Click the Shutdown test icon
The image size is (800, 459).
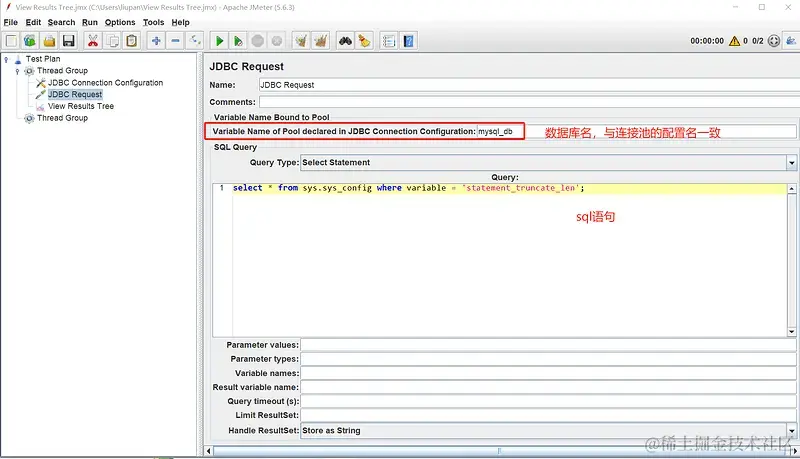tap(277, 41)
